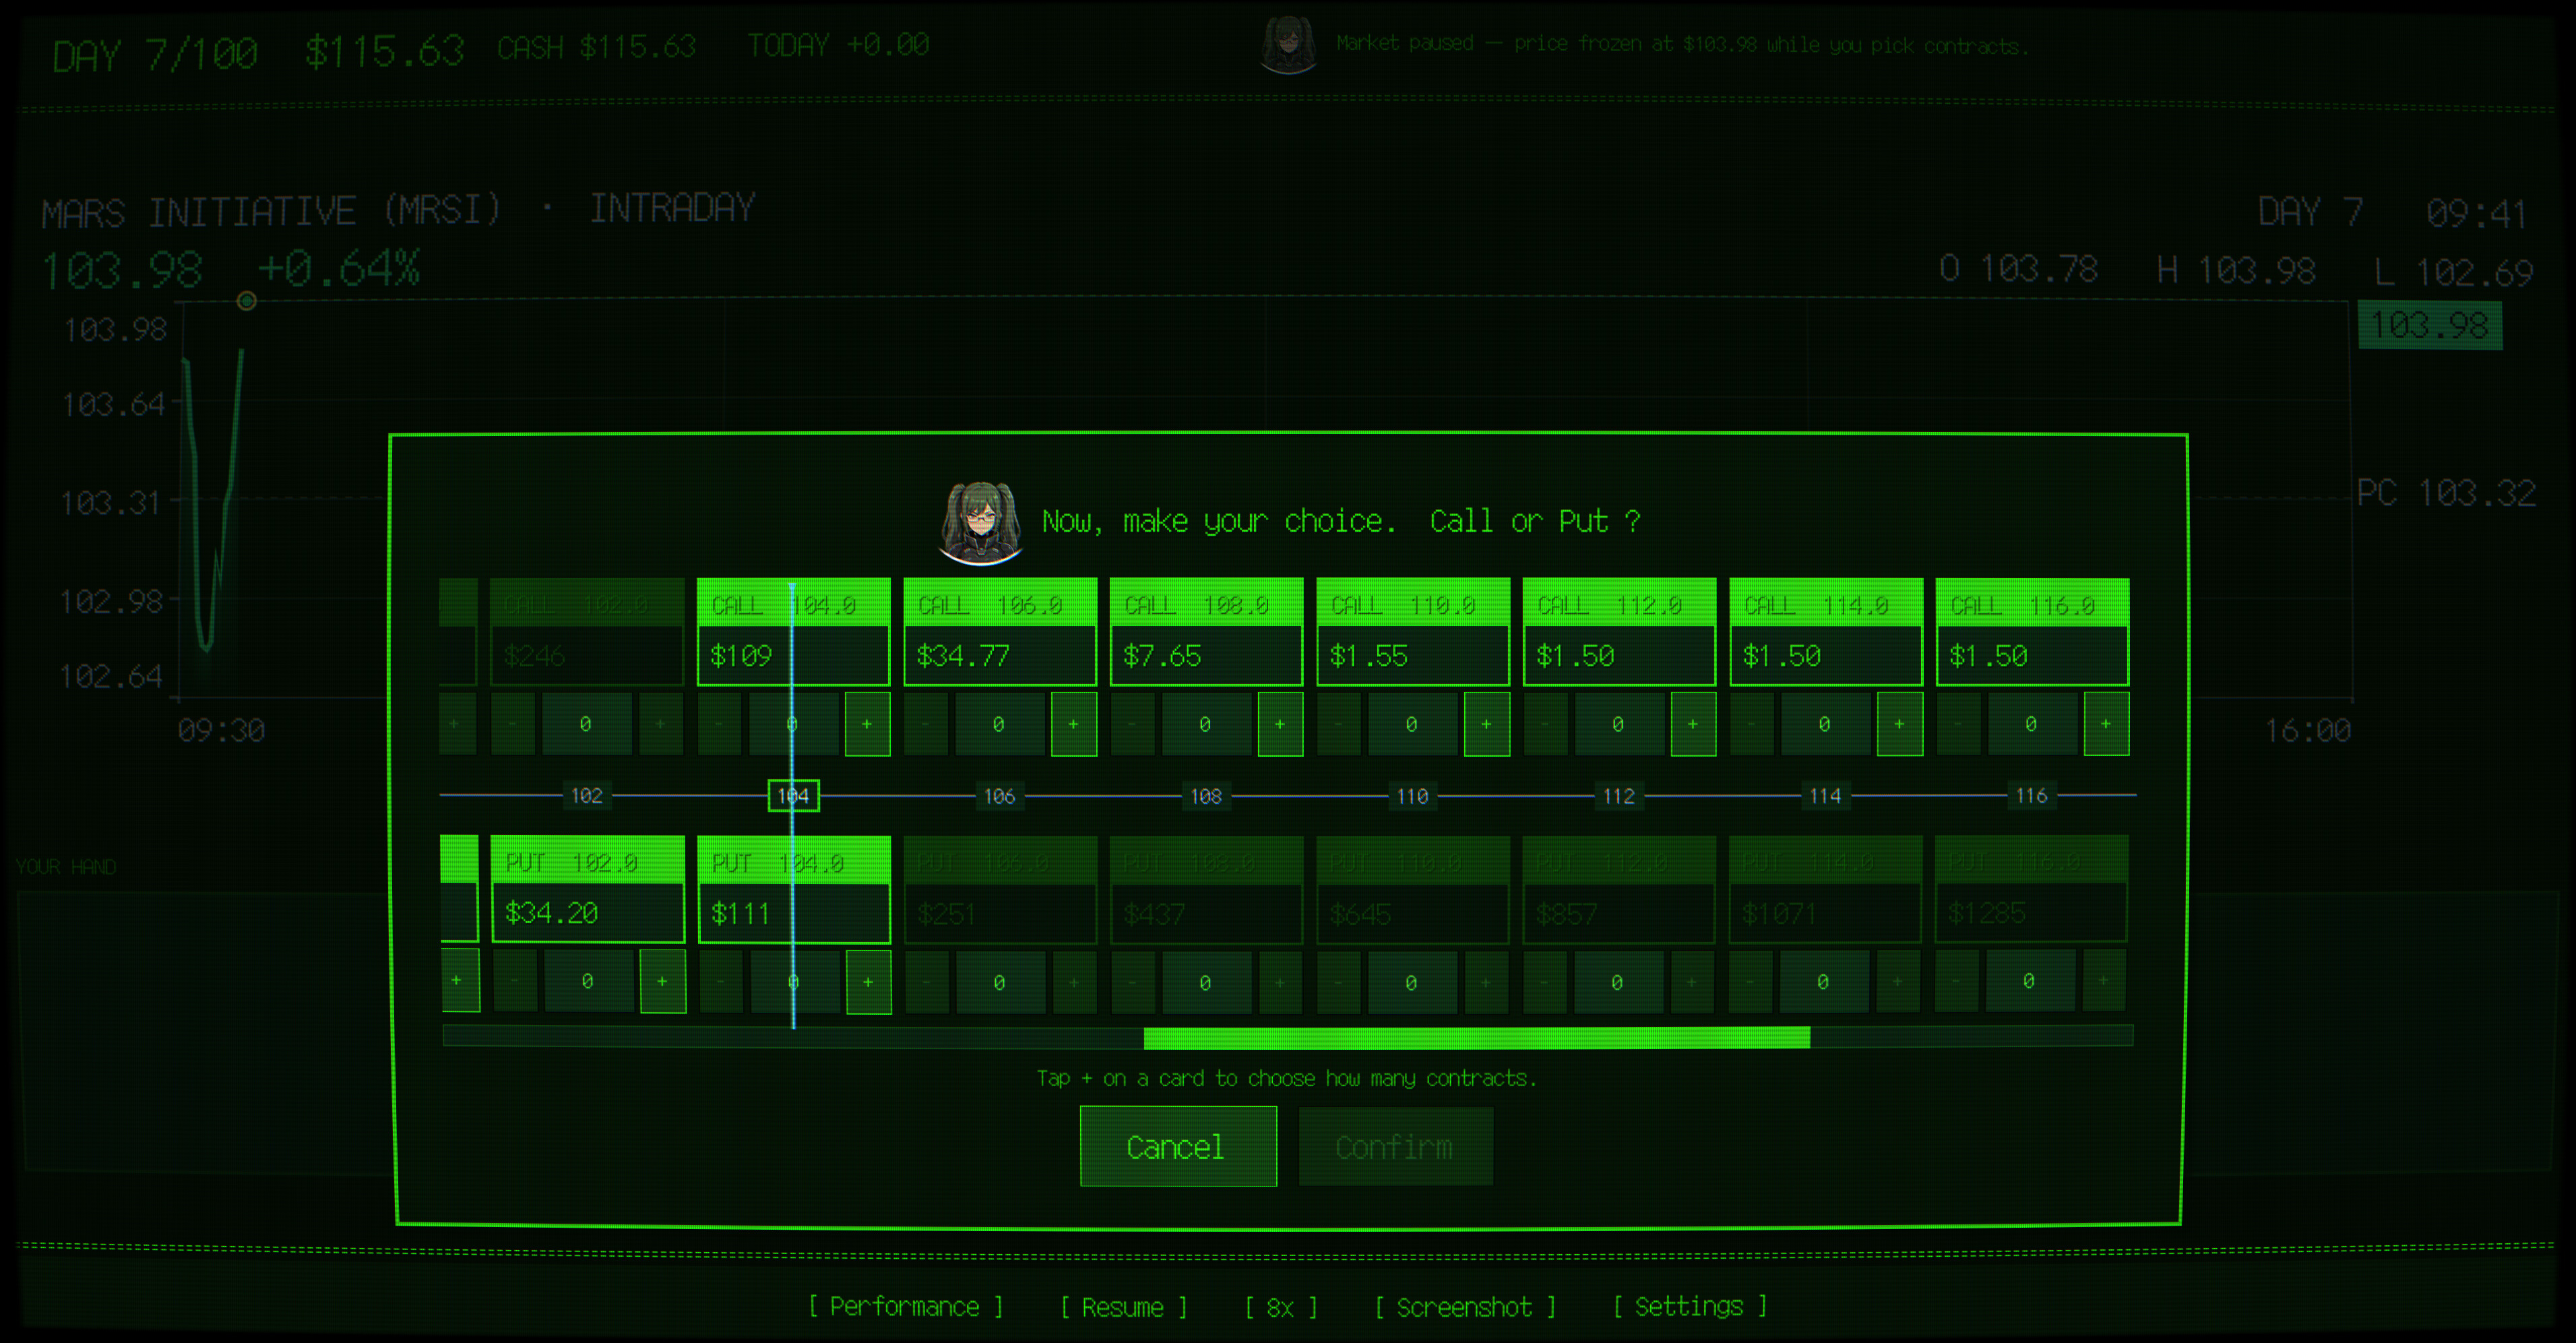Click the CASH $115.63 readout
This screenshot has height=1343, width=2576.
[596, 47]
